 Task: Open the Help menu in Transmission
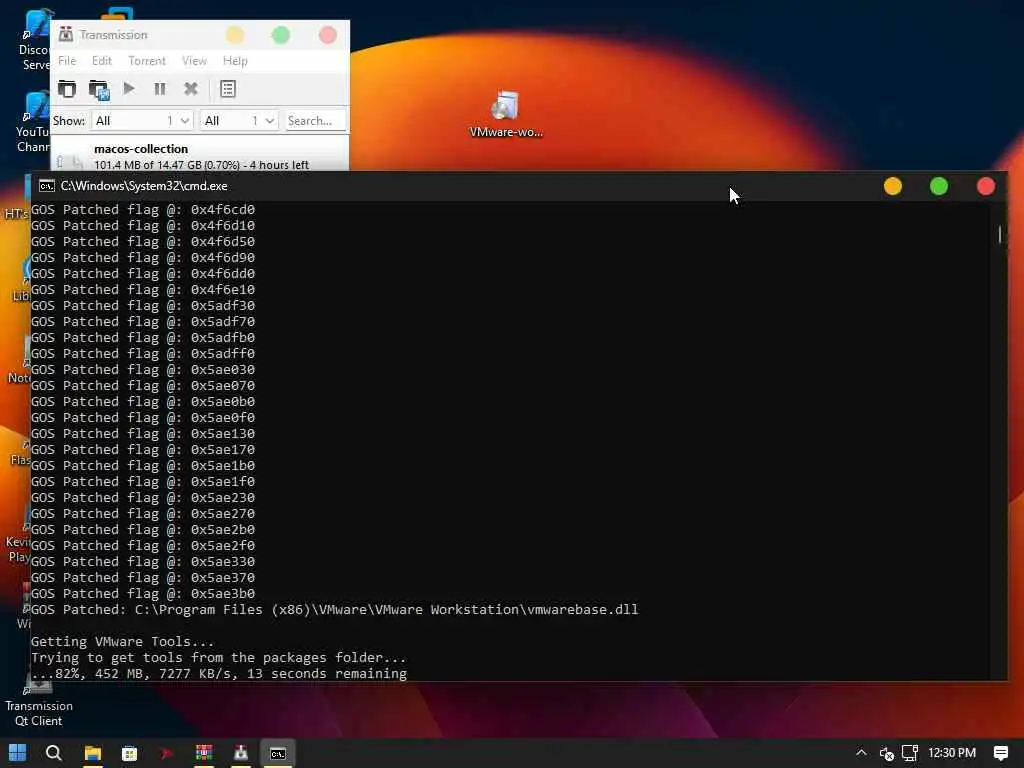pos(235,61)
